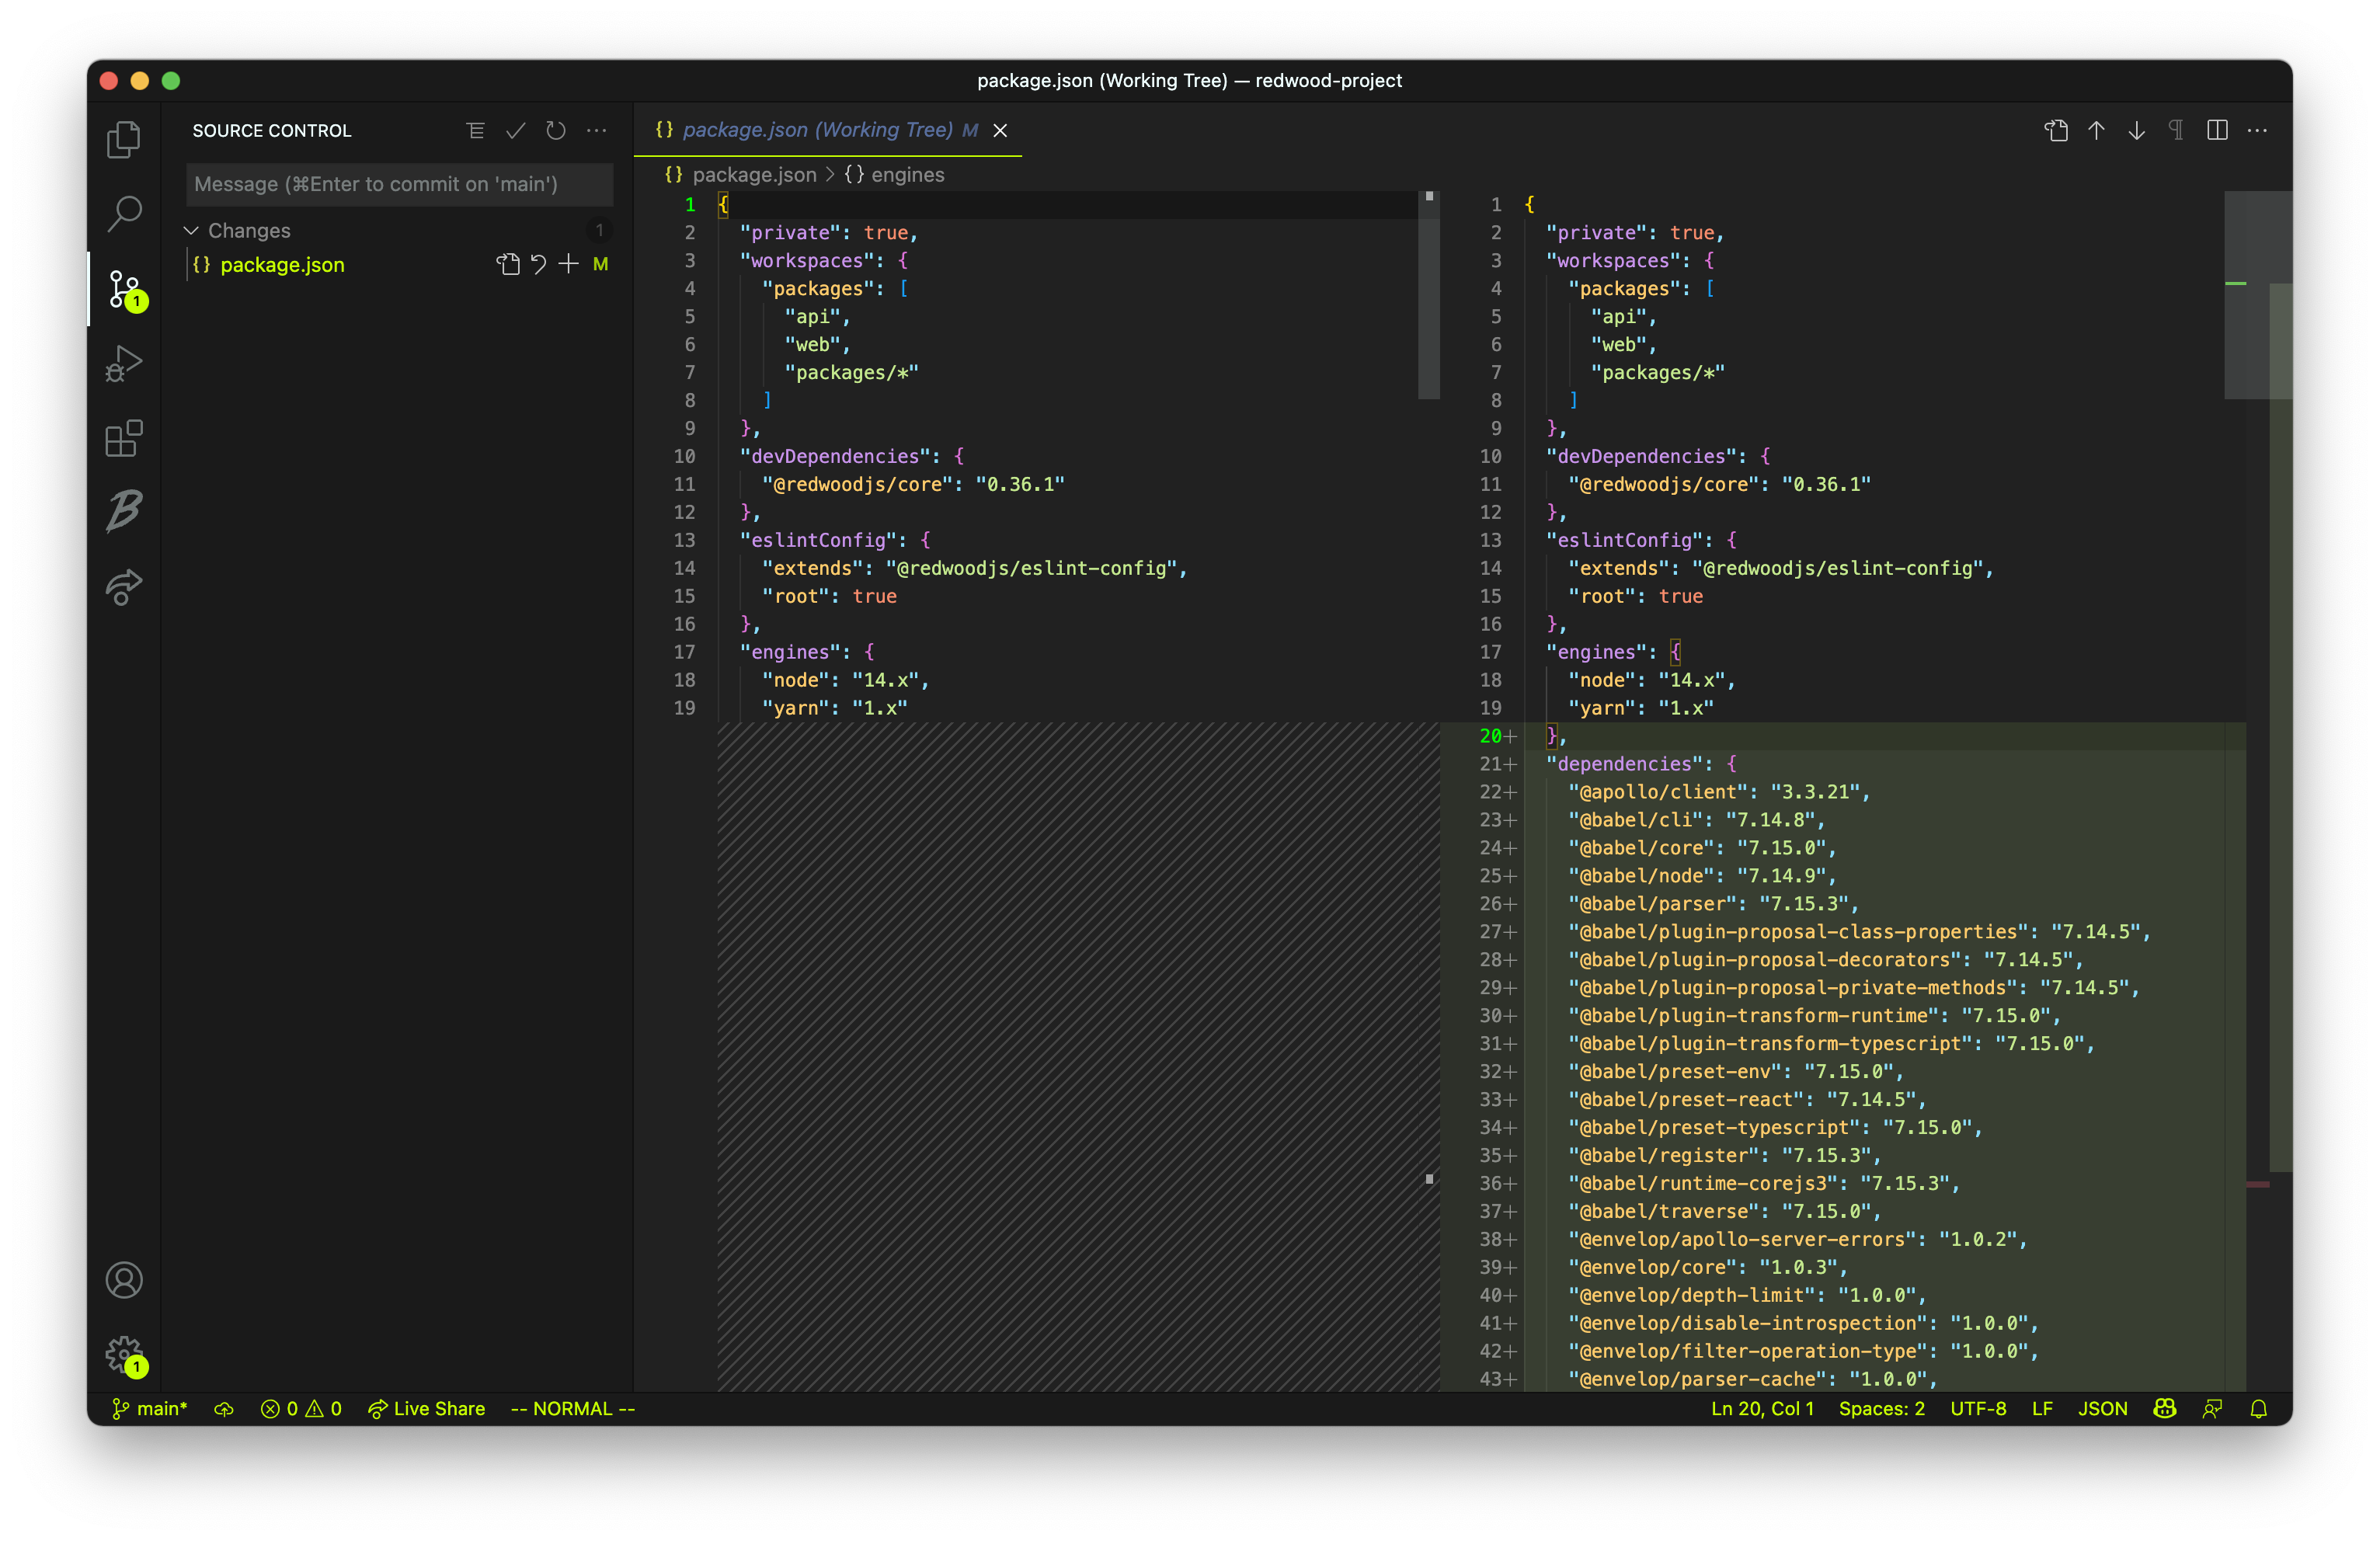This screenshot has width=2380, height=1541.
Task: Change language mode JSON in status bar
Action: [x=2102, y=1408]
